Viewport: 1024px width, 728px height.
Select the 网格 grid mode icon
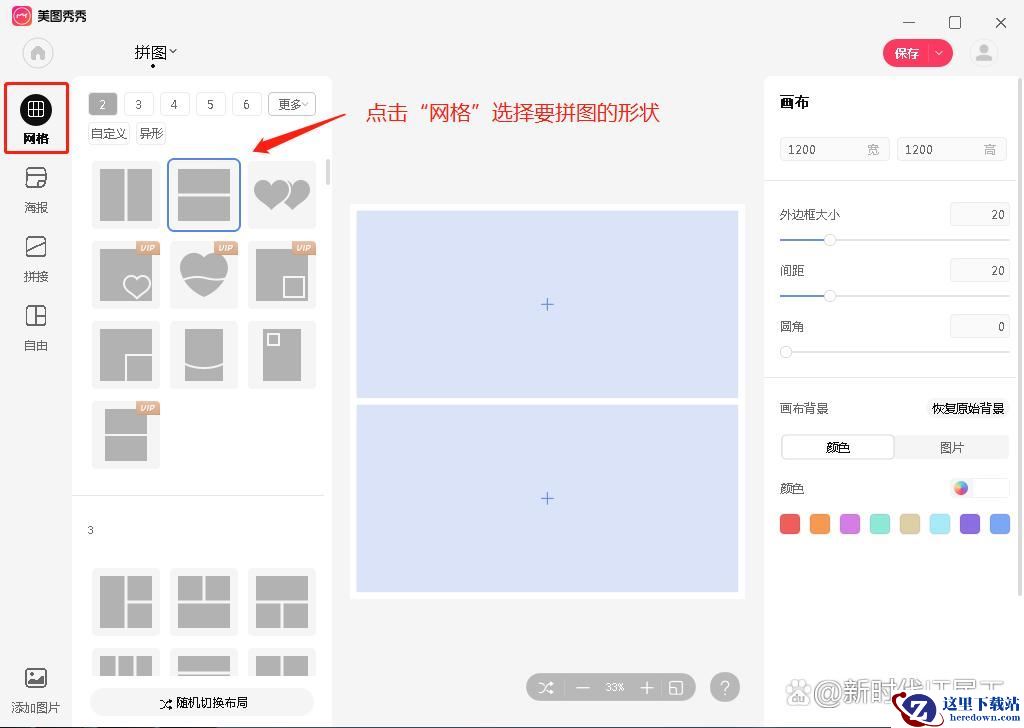tap(36, 110)
